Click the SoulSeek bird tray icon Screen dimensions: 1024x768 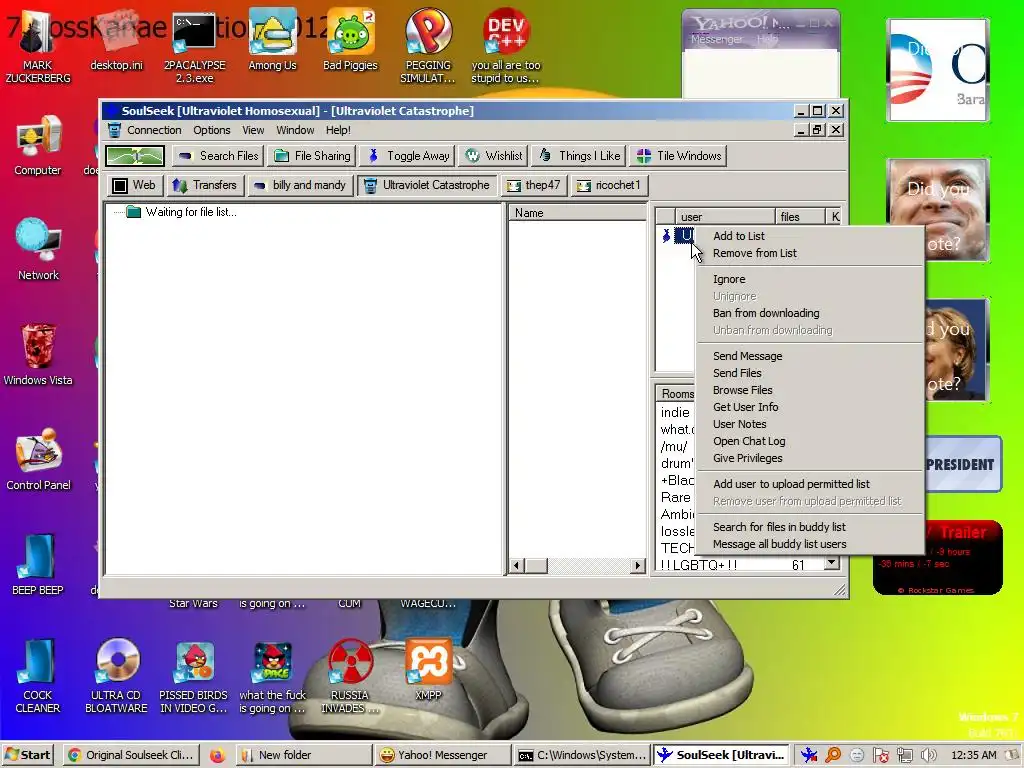(808, 755)
